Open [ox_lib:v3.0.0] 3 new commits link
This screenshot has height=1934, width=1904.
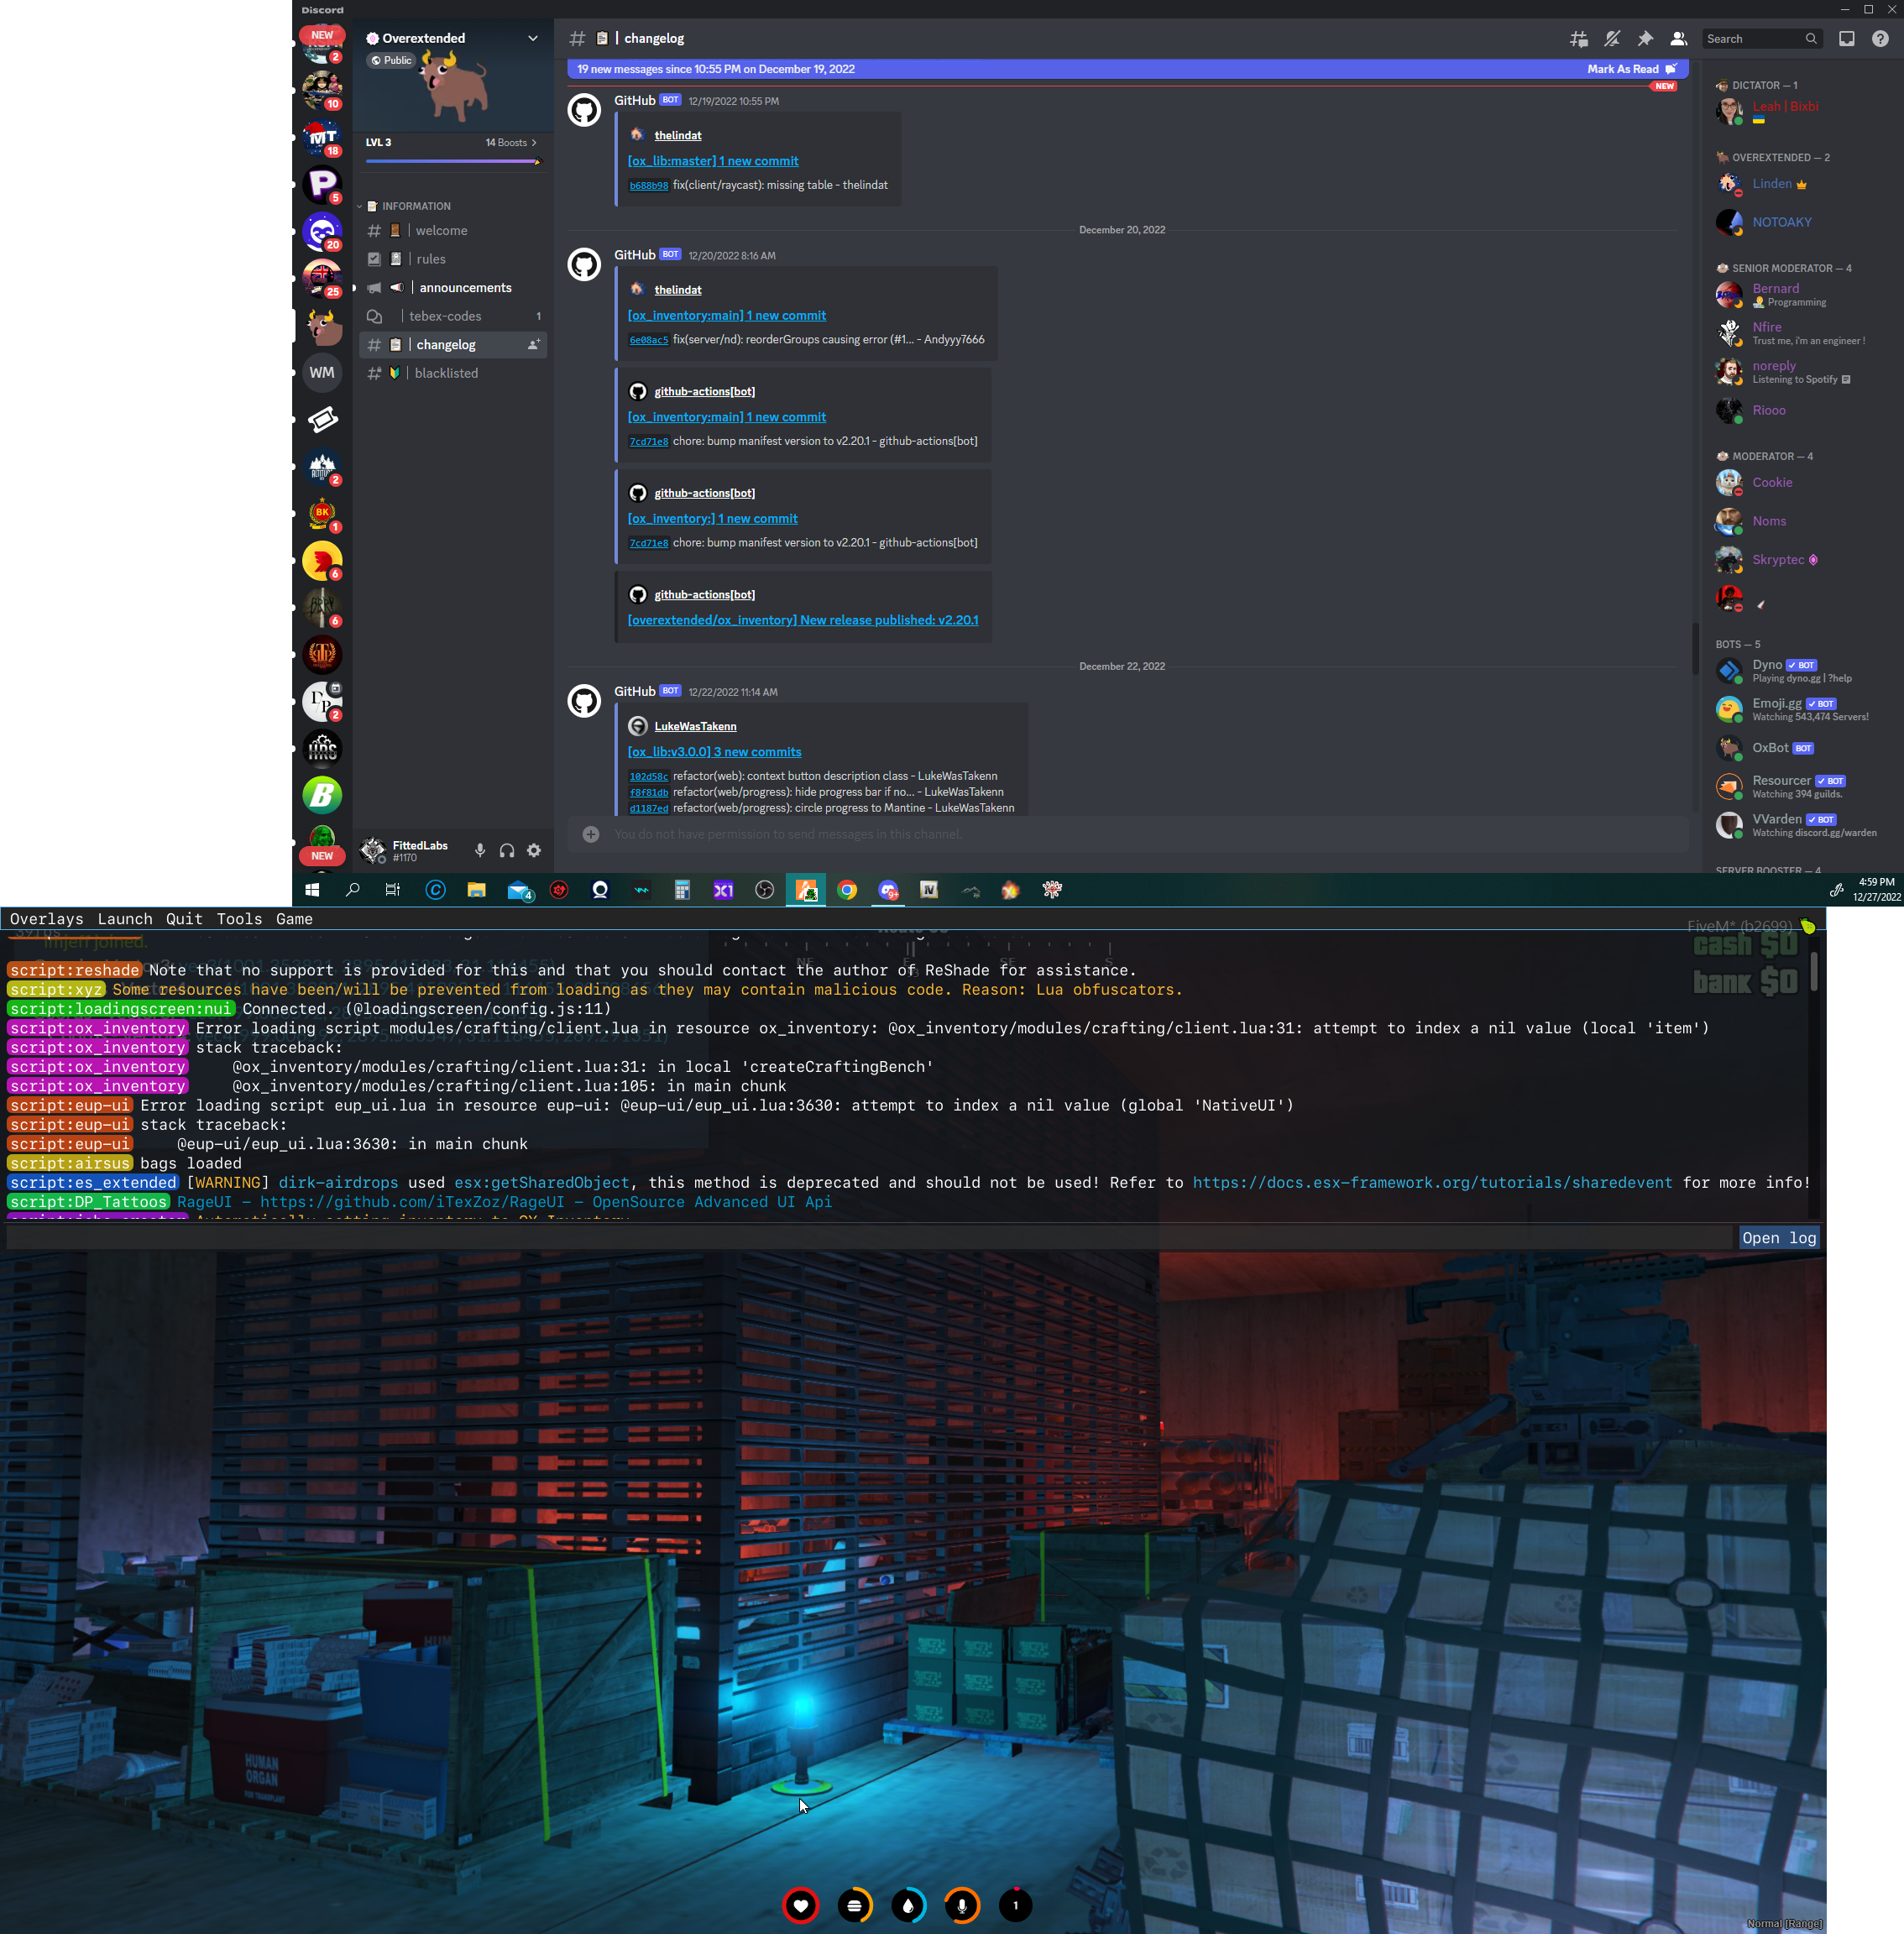pyautogui.click(x=714, y=752)
